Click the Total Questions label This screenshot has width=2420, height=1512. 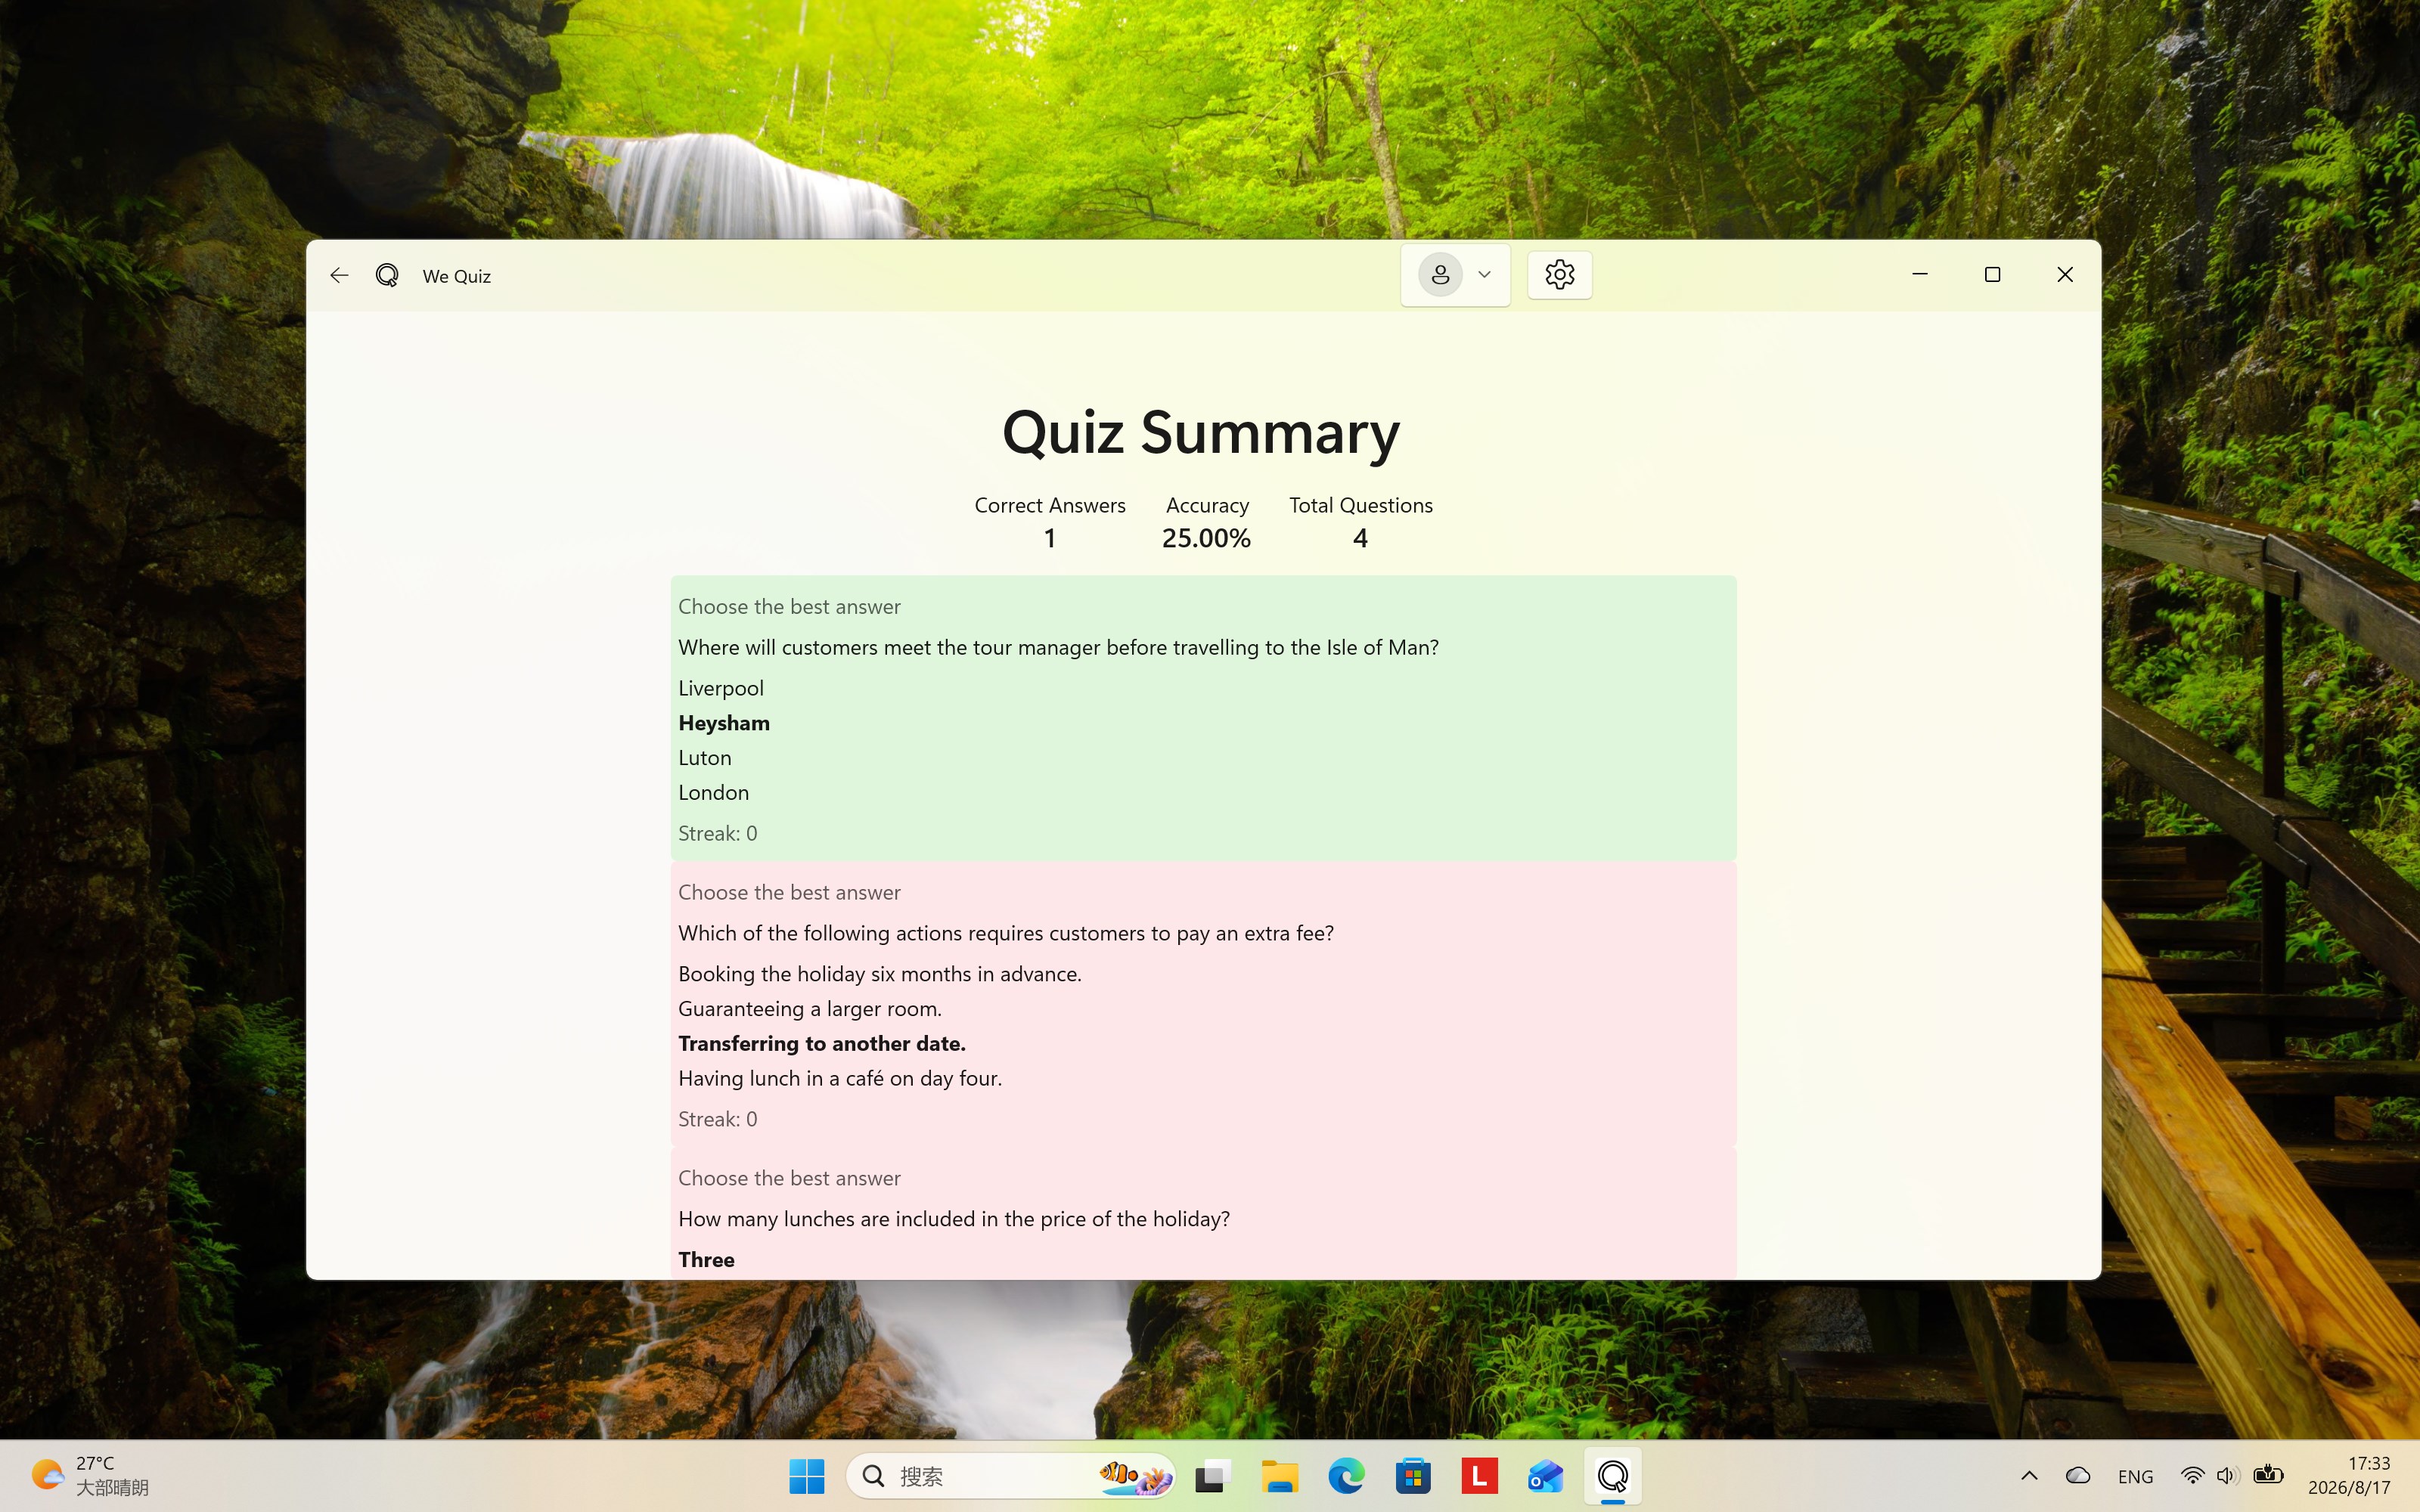pyautogui.click(x=1360, y=506)
